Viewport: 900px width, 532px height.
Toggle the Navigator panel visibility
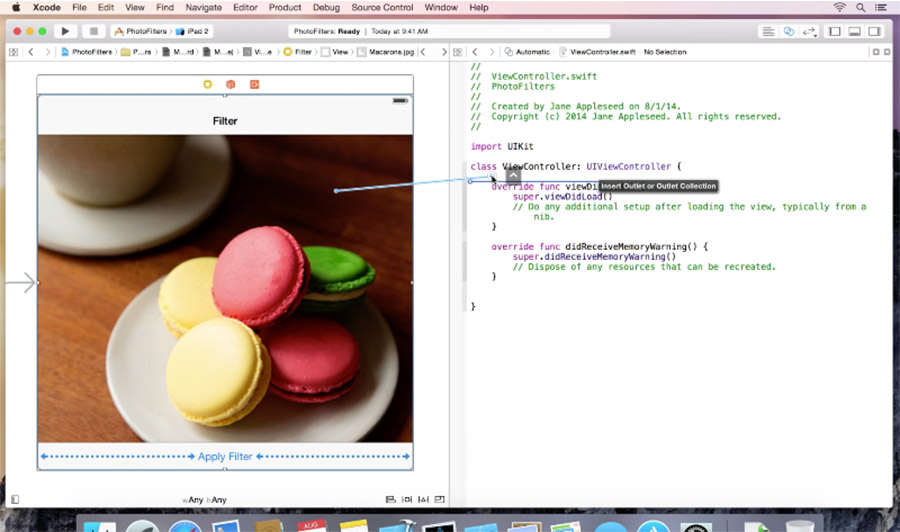pyautogui.click(x=835, y=32)
